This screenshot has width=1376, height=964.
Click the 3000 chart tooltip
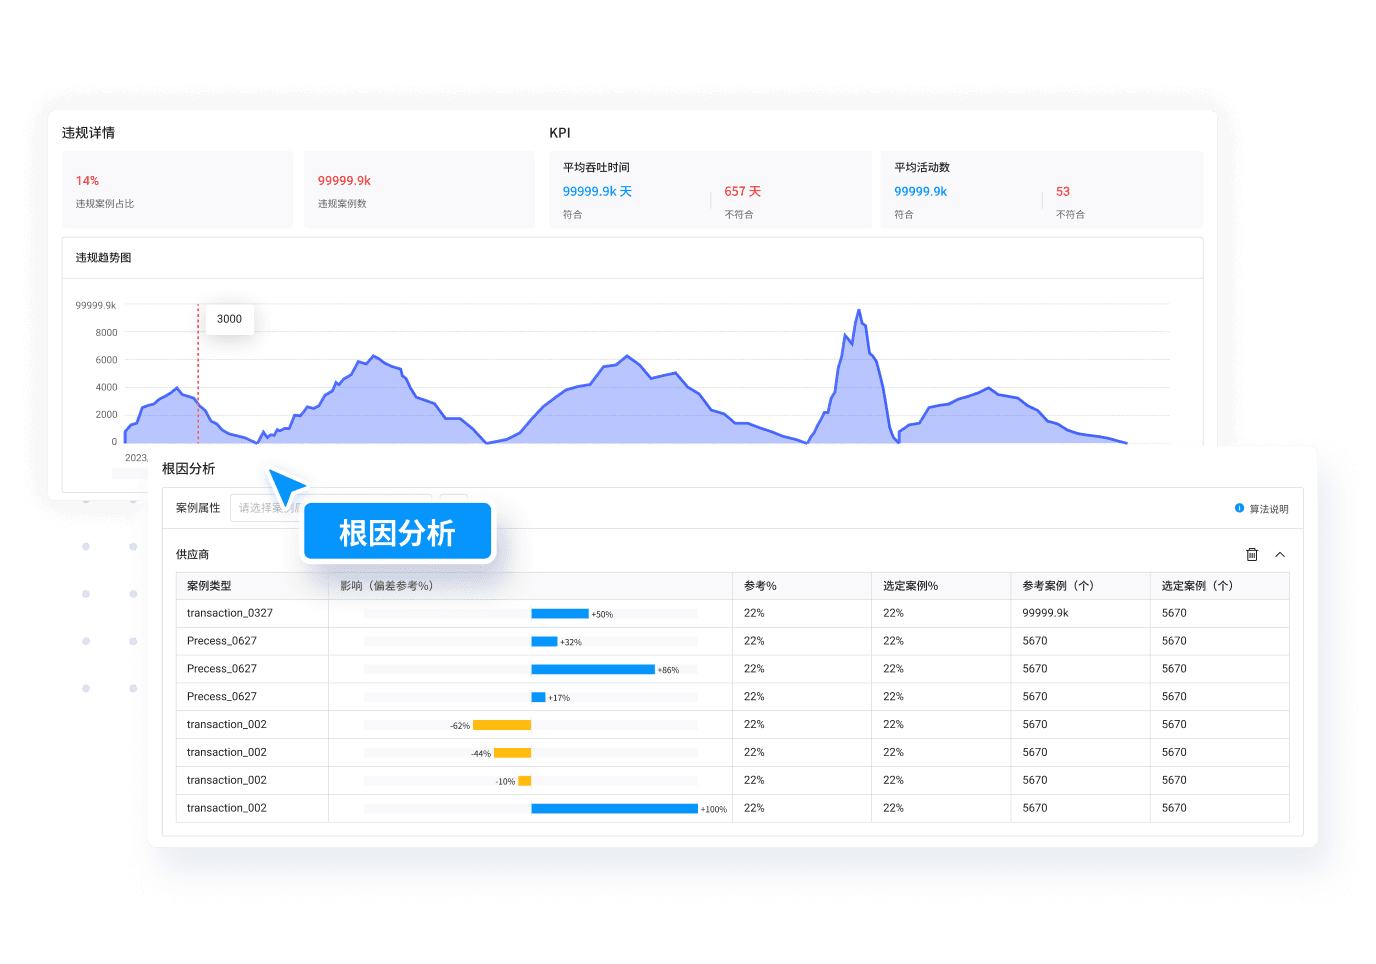(x=230, y=319)
